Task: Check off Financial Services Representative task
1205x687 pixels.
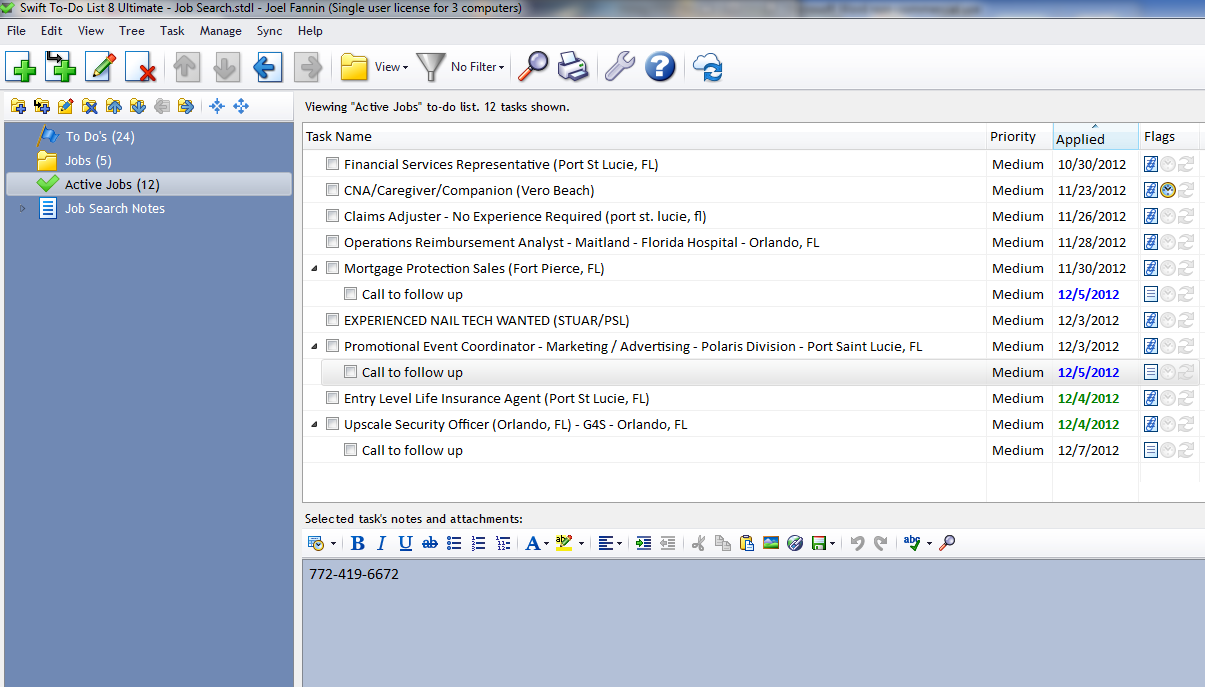Action: pos(333,164)
